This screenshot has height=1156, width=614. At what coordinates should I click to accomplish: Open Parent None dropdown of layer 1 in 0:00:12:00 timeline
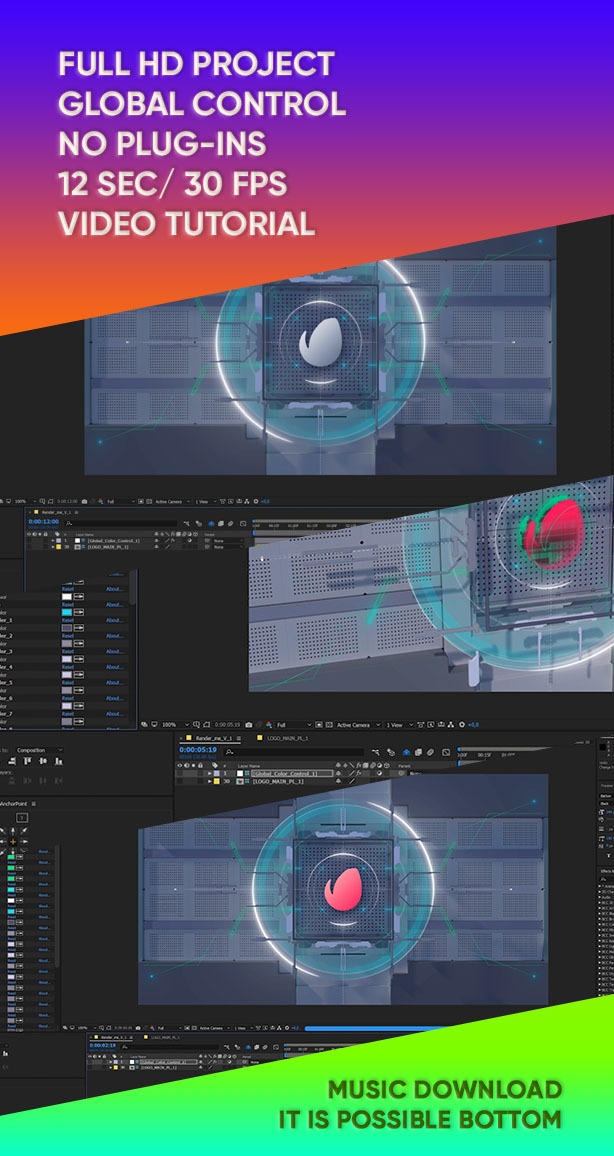click(228, 540)
